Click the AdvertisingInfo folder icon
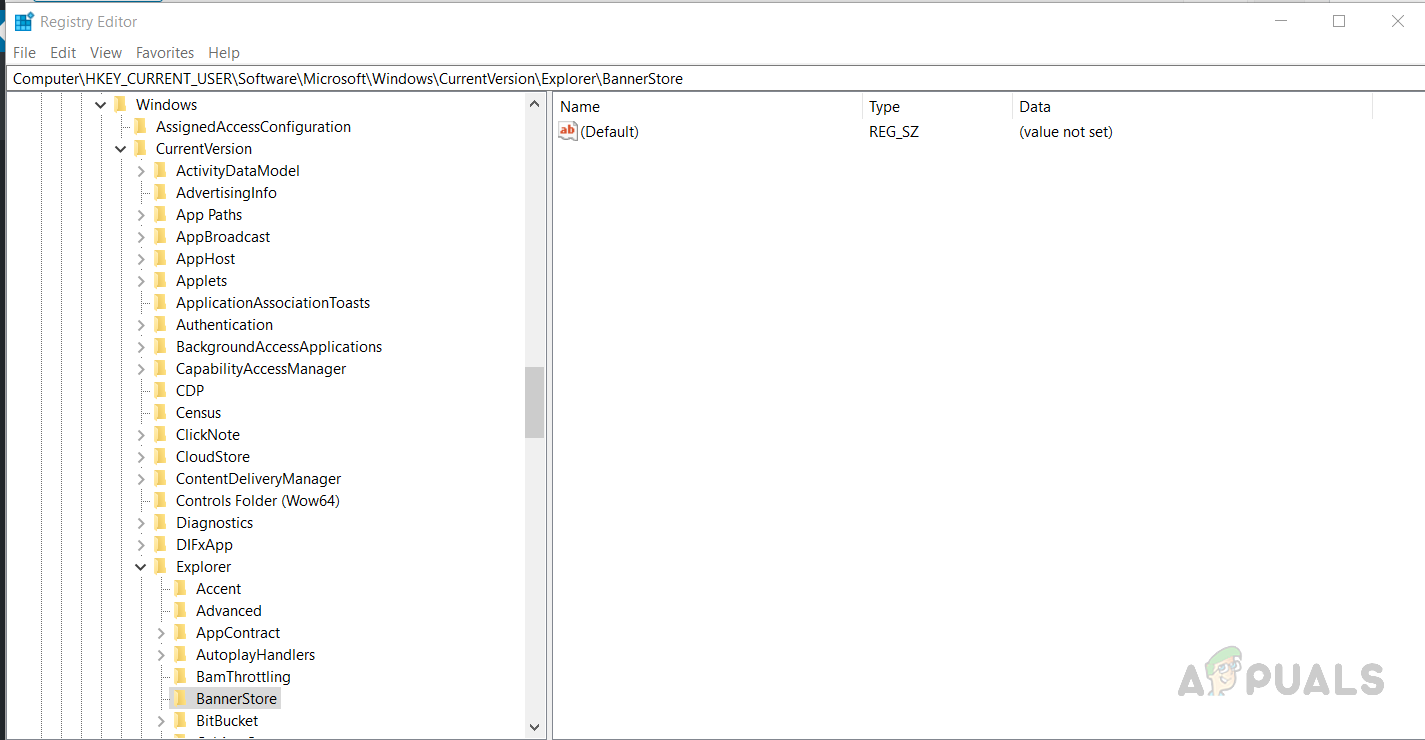 pos(161,192)
